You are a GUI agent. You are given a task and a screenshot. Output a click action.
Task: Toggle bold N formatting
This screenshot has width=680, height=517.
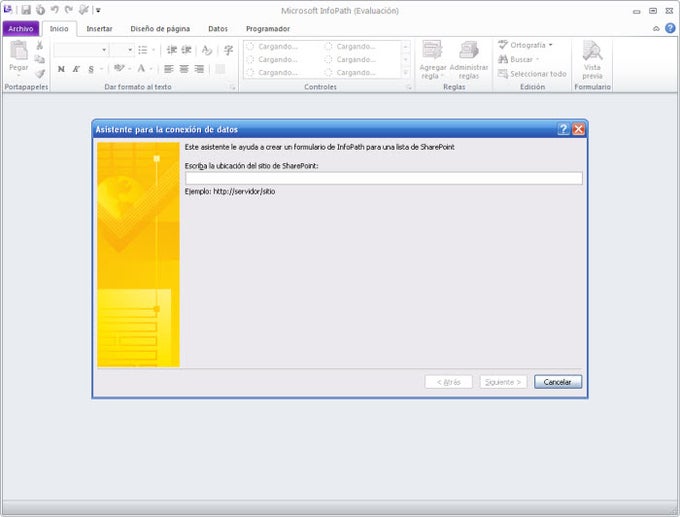pyautogui.click(x=61, y=69)
